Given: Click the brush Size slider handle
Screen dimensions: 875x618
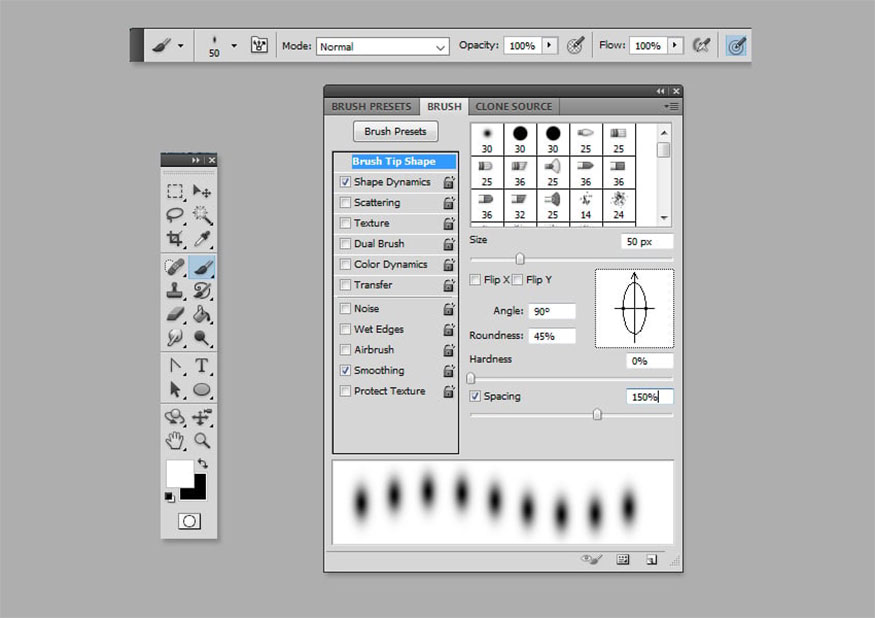Looking at the screenshot, I should (x=520, y=259).
